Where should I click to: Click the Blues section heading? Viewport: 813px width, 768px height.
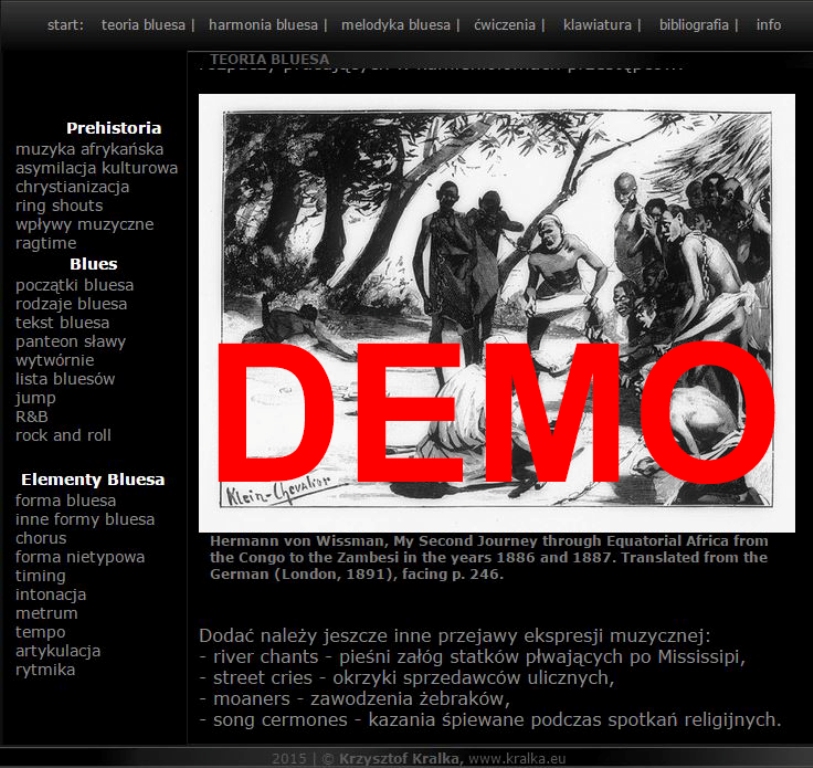pyautogui.click(x=93, y=263)
